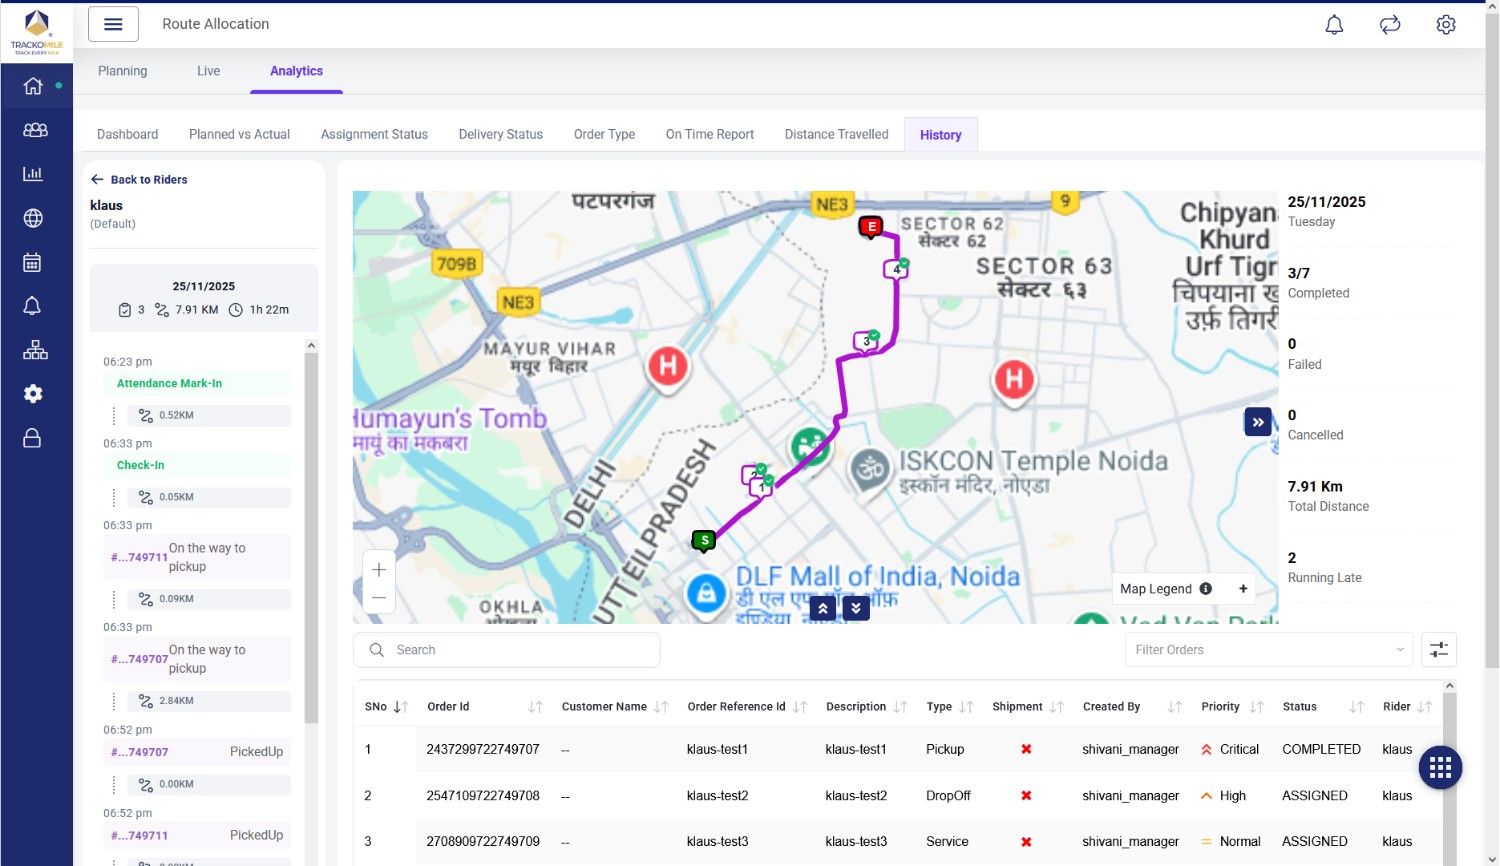Viewport: 1500px width, 866px height.
Task: Click the floating grid button bottom right
Action: [x=1440, y=767]
